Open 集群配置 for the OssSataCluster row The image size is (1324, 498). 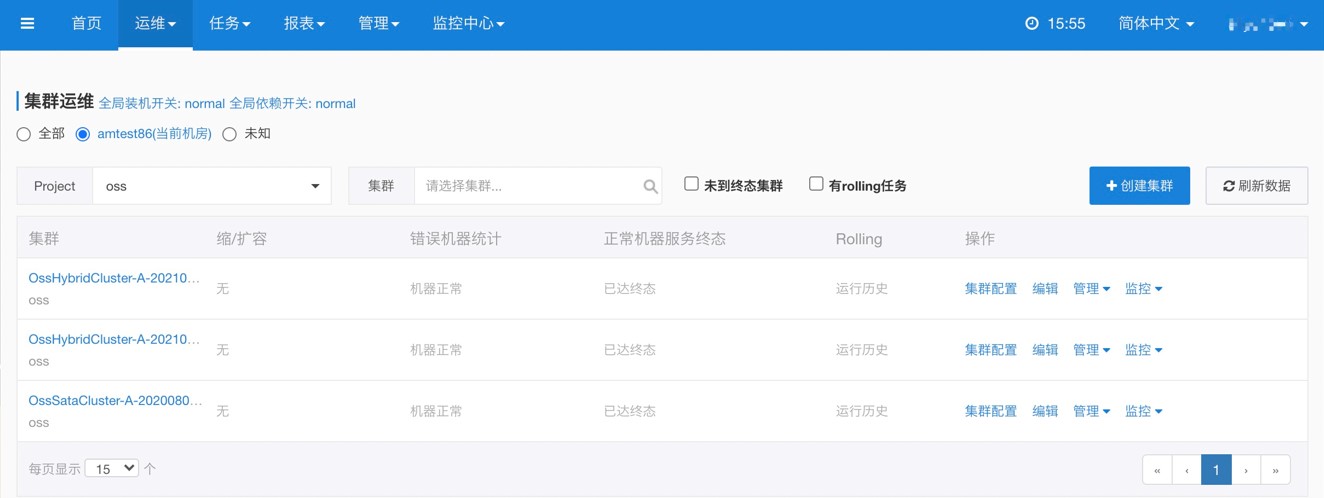(991, 410)
